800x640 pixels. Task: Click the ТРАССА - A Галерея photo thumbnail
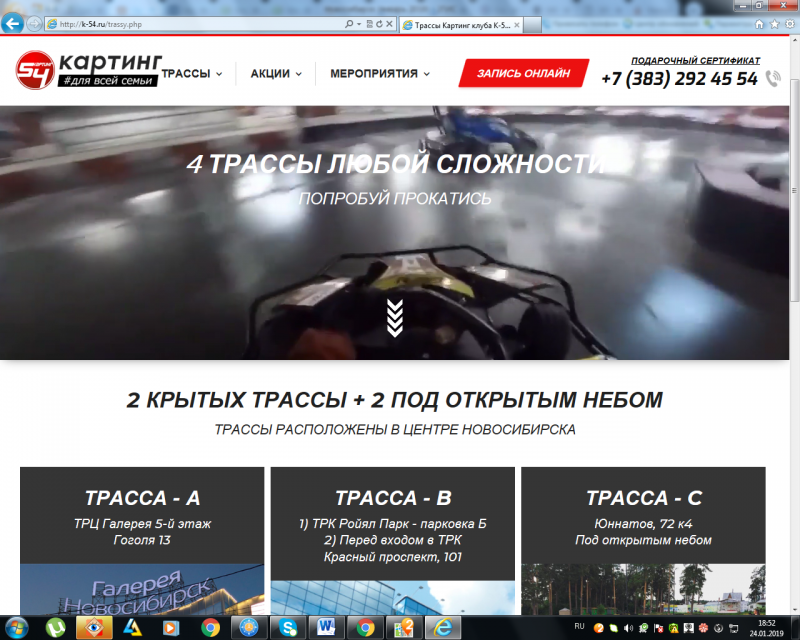(138, 590)
